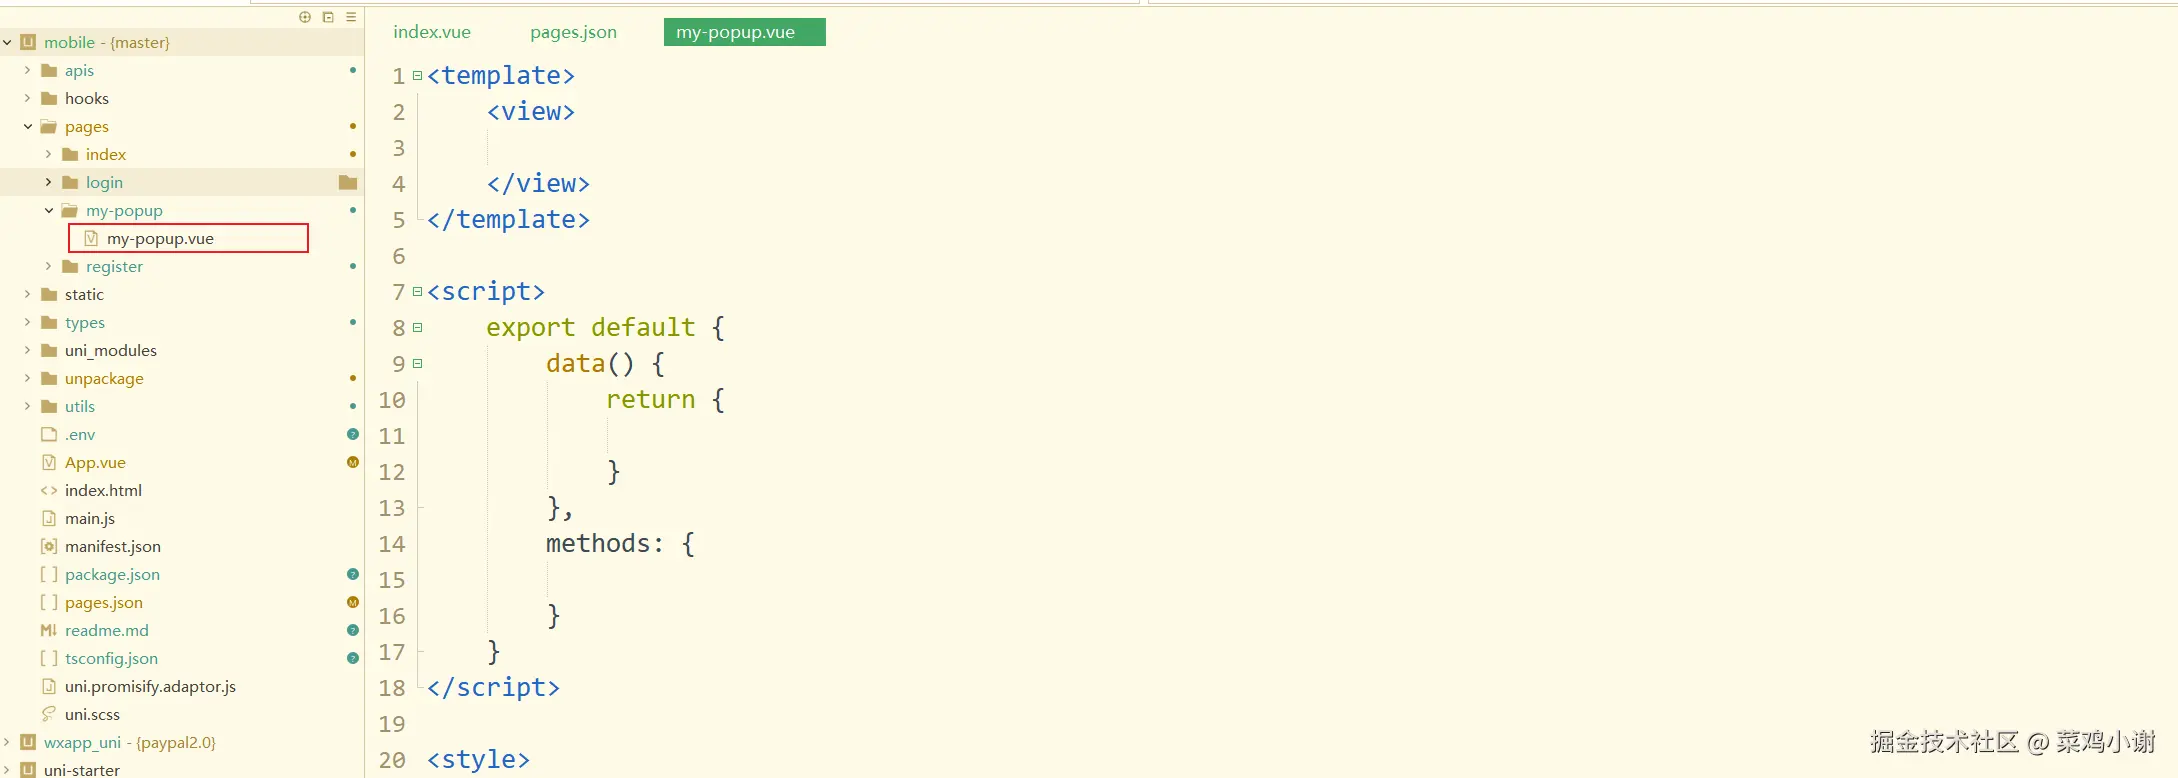The height and width of the screenshot is (778, 2178).
Task: Toggle code fold at template line 1
Action: [x=418, y=76]
